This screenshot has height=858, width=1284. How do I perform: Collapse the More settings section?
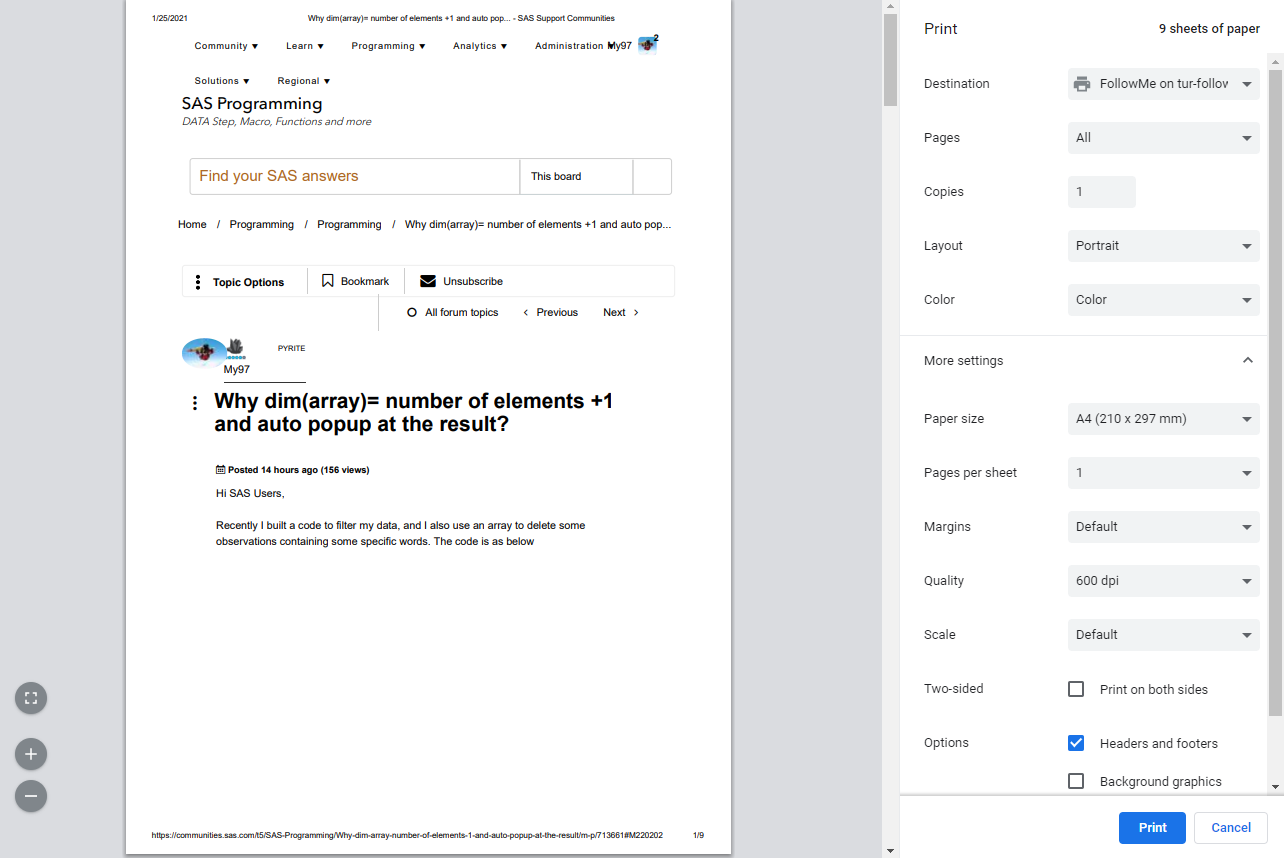[1247, 360]
